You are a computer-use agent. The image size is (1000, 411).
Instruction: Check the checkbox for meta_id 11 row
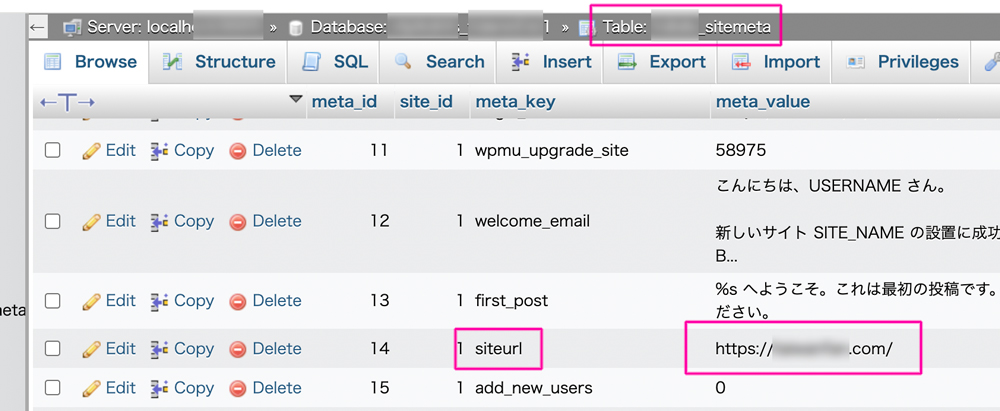[53, 151]
